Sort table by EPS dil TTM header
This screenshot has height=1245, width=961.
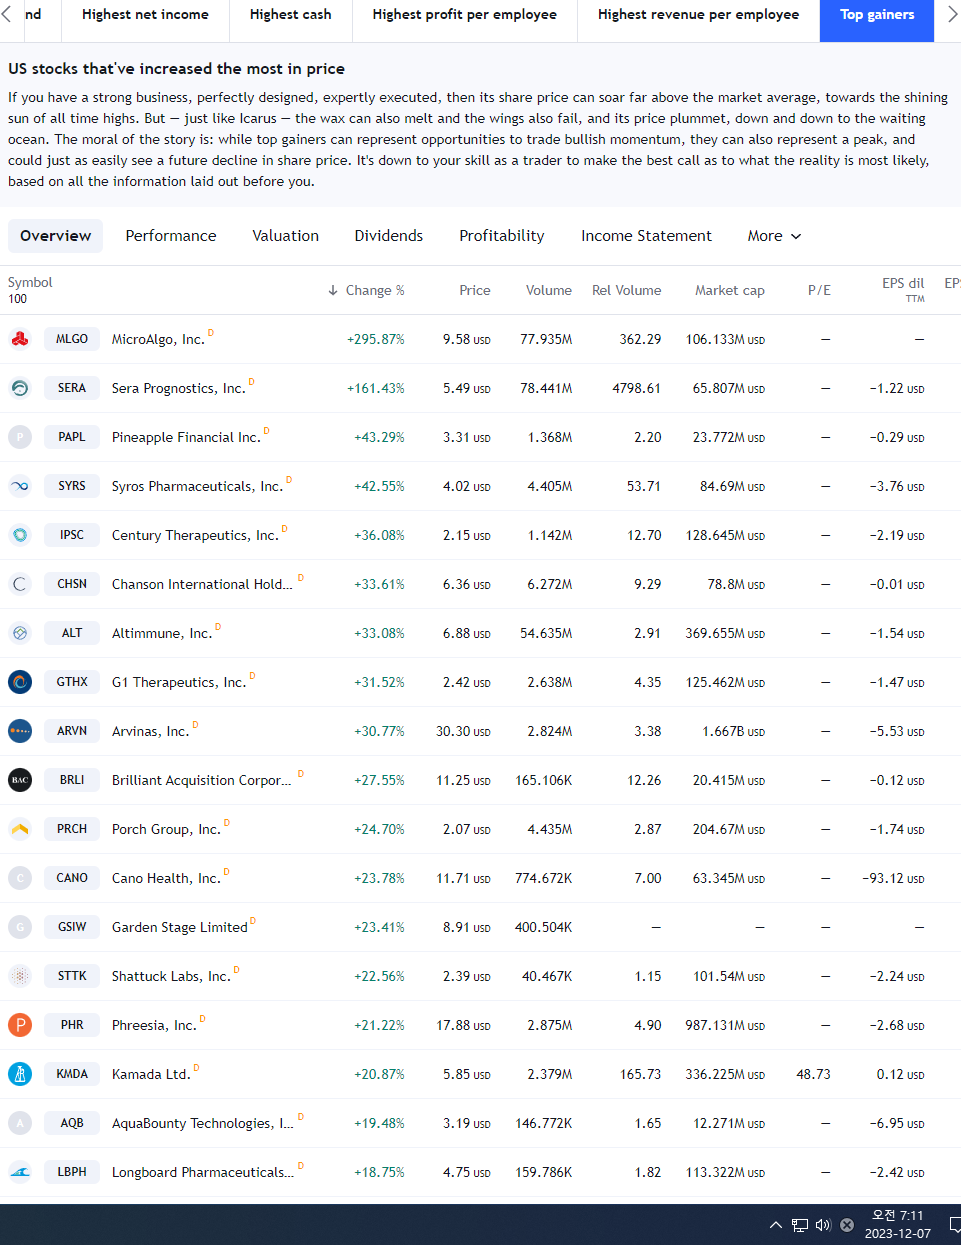903,290
